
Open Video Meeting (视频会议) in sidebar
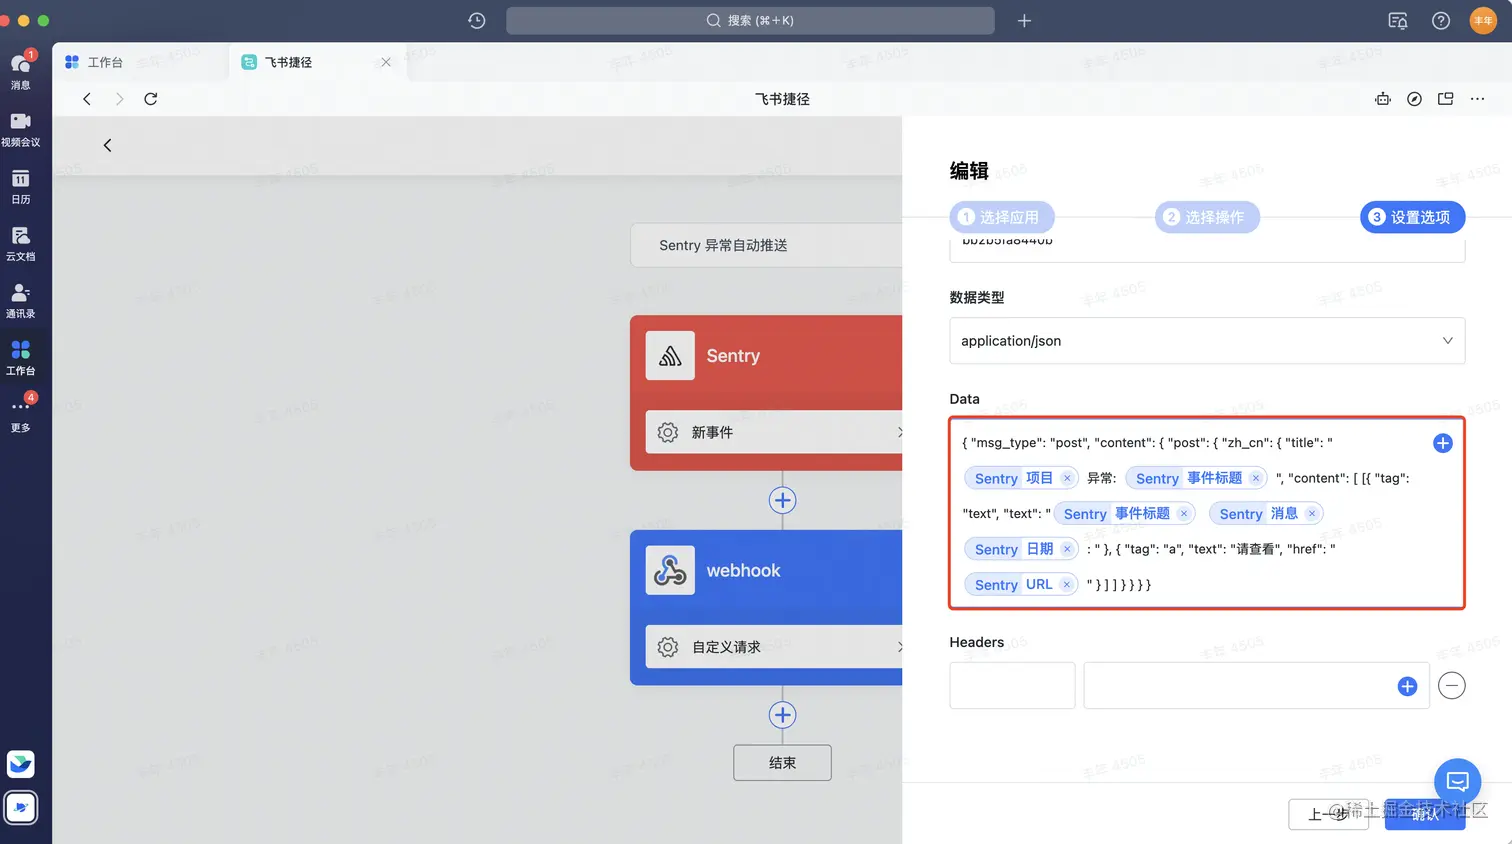tap(20, 129)
